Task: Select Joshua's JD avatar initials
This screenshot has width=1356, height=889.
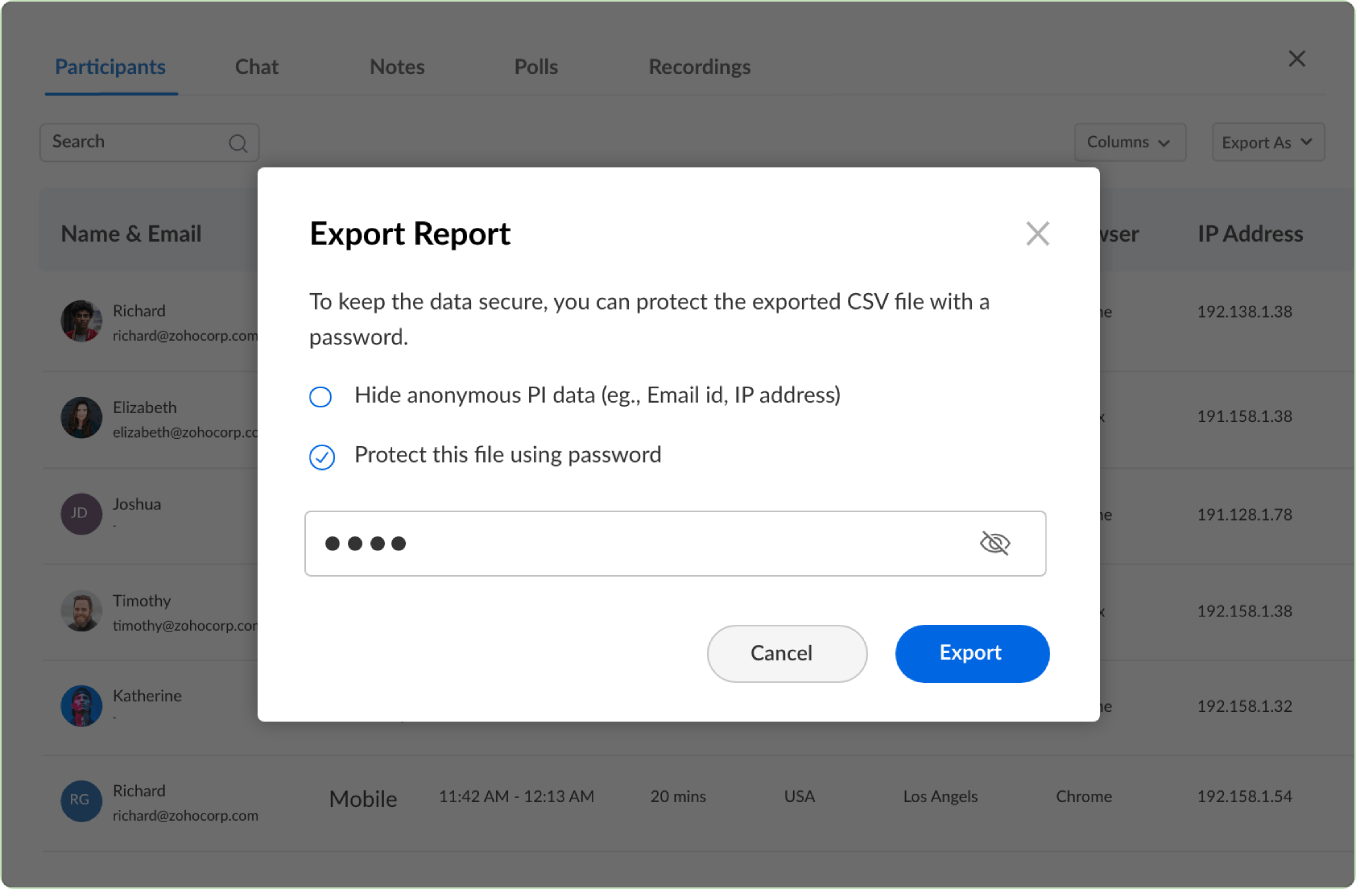Action: click(81, 514)
